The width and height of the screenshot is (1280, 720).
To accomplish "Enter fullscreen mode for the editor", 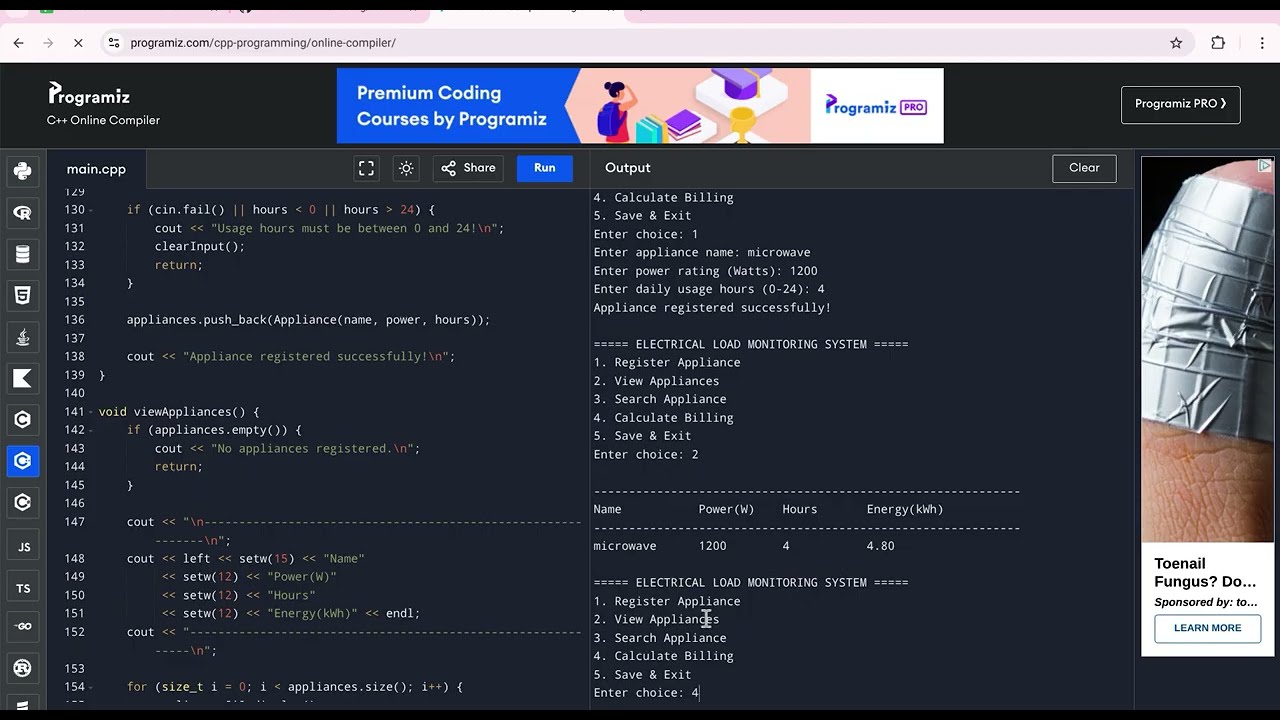I will [x=366, y=168].
